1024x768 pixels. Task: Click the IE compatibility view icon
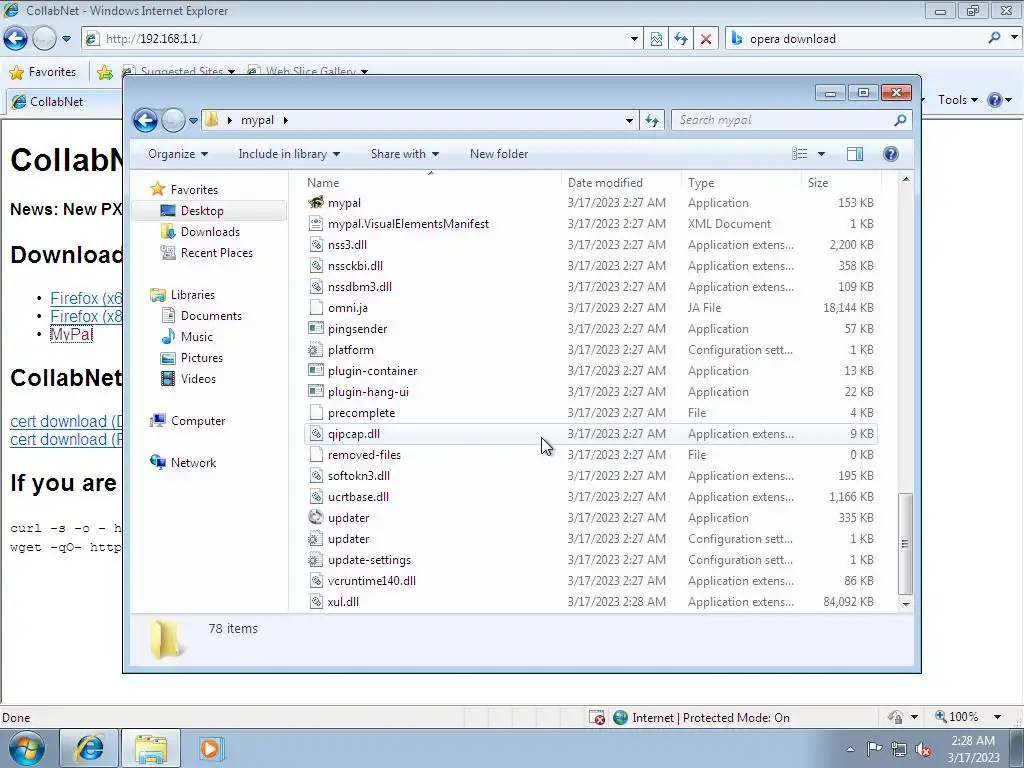pyautogui.click(x=656, y=39)
